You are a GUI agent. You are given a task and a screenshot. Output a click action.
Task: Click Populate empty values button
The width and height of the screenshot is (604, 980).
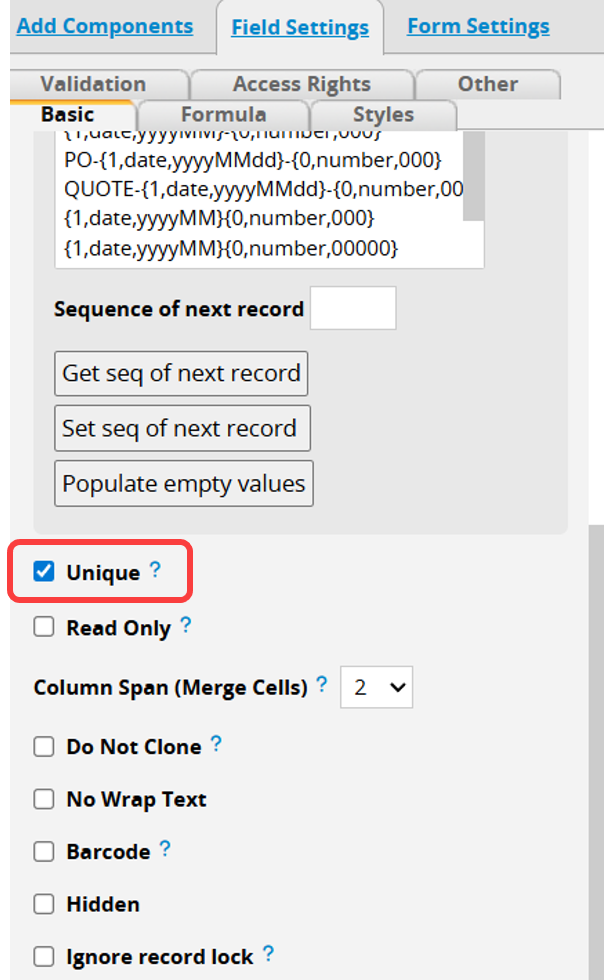tap(184, 484)
